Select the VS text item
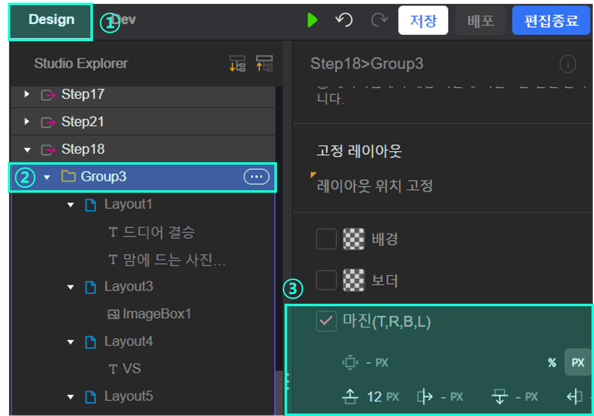 coord(132,369)
